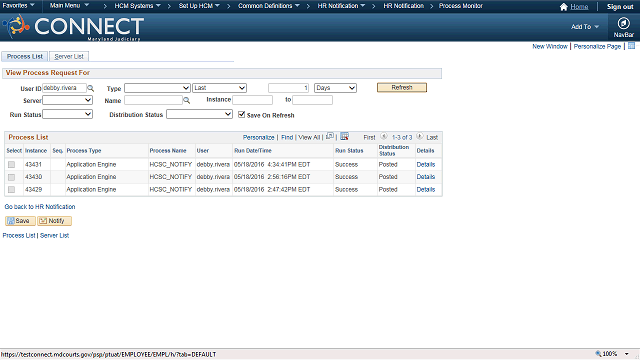Click the Process Monitor breadcrumb
This screenshot has height=360, width=640.
pos(461,6)
